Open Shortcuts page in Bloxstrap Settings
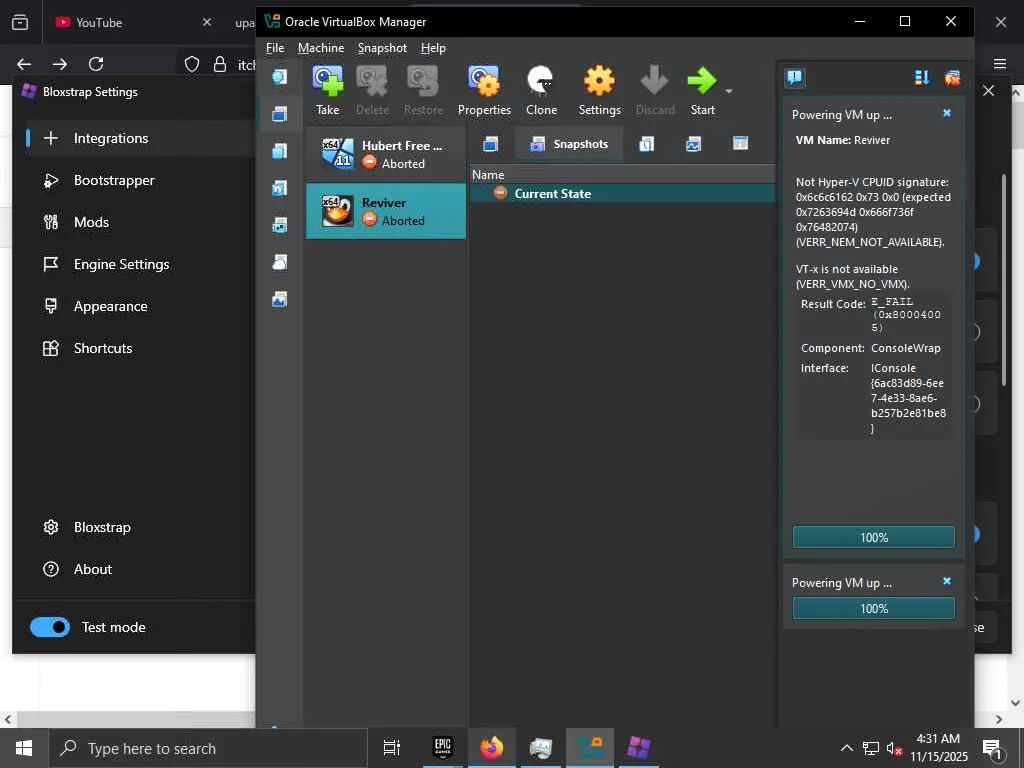The image size is (1024, 768). pyautogui.click(x=140, y=348)
